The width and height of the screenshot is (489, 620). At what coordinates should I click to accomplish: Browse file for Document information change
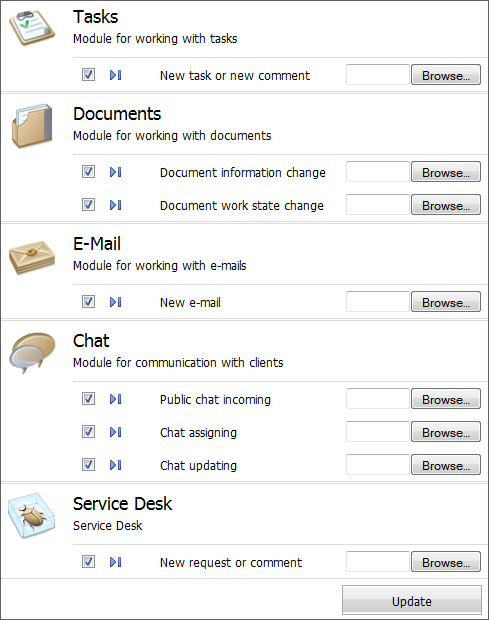446,172
